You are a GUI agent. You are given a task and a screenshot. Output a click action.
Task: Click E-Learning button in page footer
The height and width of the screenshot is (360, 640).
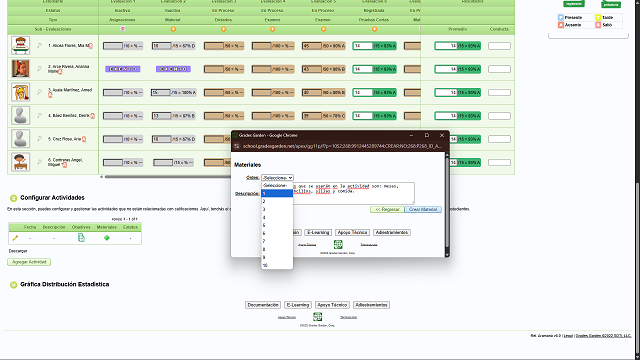[x=298, y=305]
